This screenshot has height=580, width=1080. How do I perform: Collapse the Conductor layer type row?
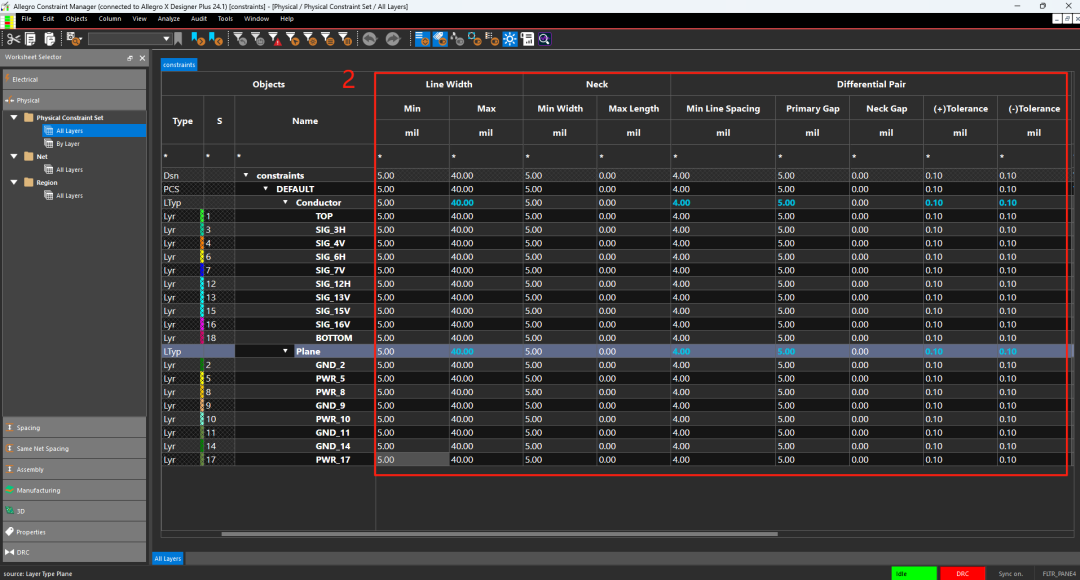(x=285, y=203)
